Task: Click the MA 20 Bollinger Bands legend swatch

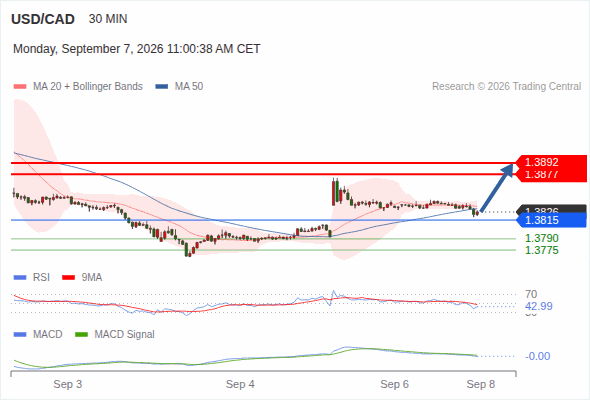Action: tap(20, 87)
